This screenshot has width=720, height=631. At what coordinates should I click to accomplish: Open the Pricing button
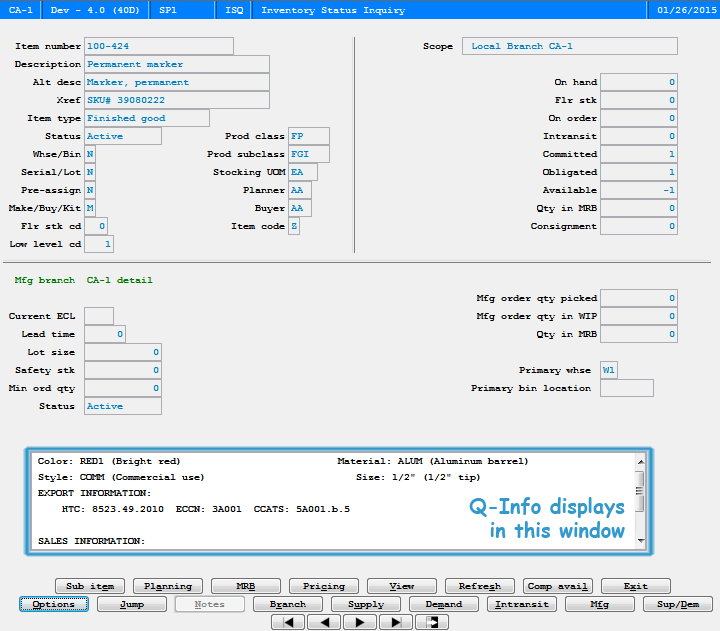[x=324, y=586]
